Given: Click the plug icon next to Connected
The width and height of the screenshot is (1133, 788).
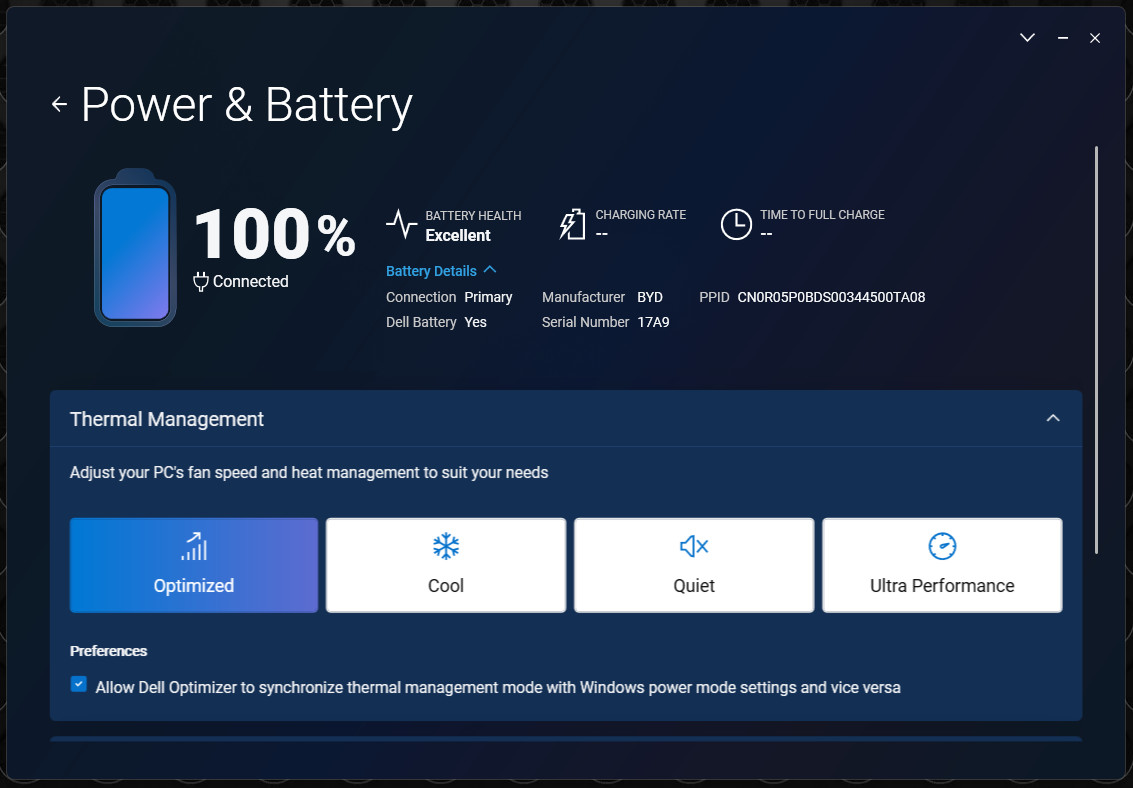Looking at the screenshot, I should pyautogui.click(x=201, y=282).
